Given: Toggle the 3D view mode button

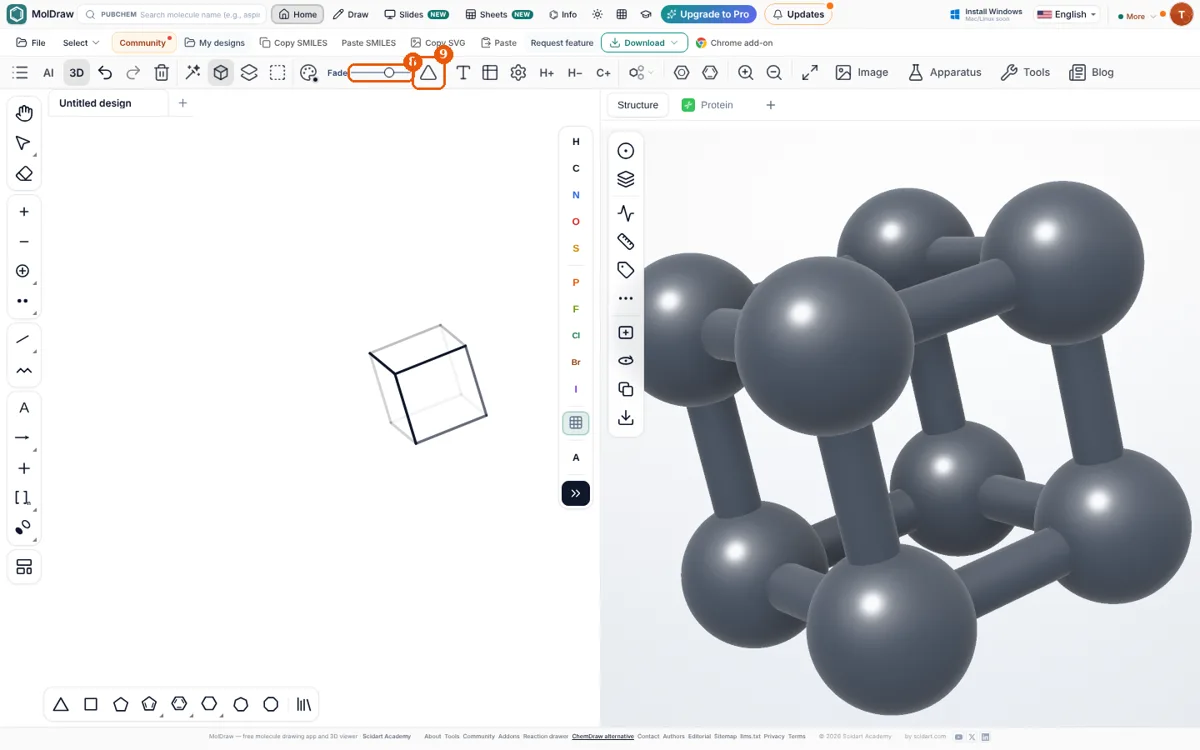Looking at the screenshot, I should pyautogui.click(x=76, y=73).
